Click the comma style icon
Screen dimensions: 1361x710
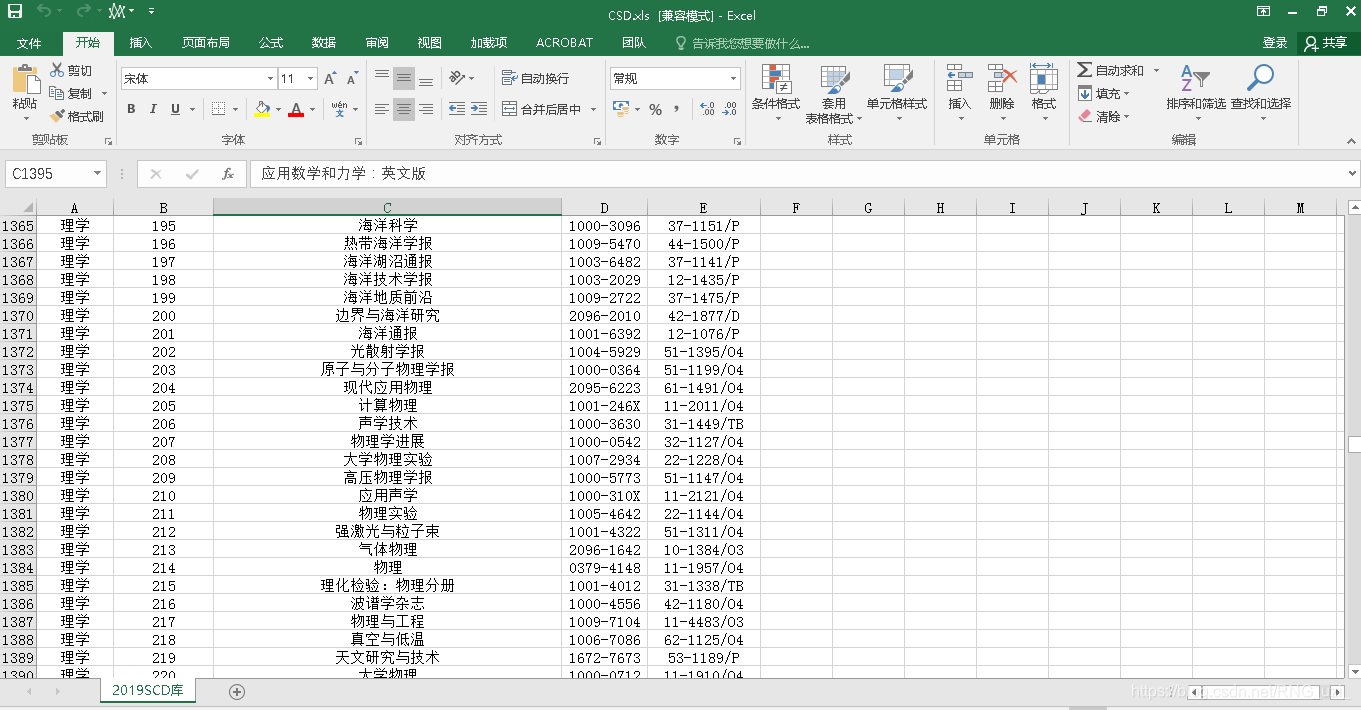(677, 108)
